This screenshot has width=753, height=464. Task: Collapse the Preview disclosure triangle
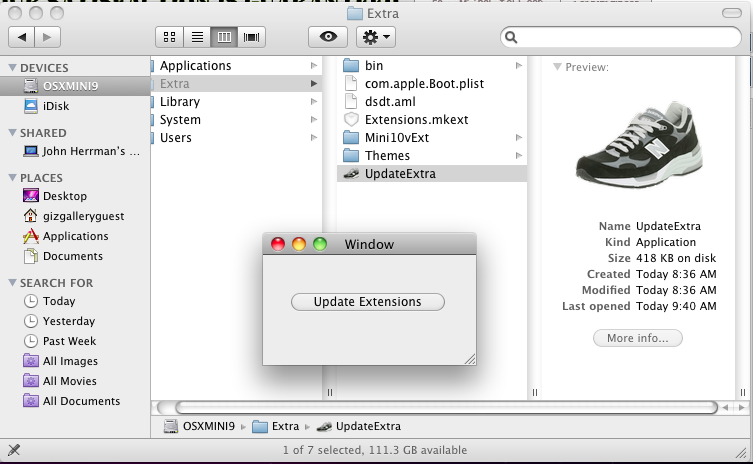pyautogui.click(x=557, y=67)
